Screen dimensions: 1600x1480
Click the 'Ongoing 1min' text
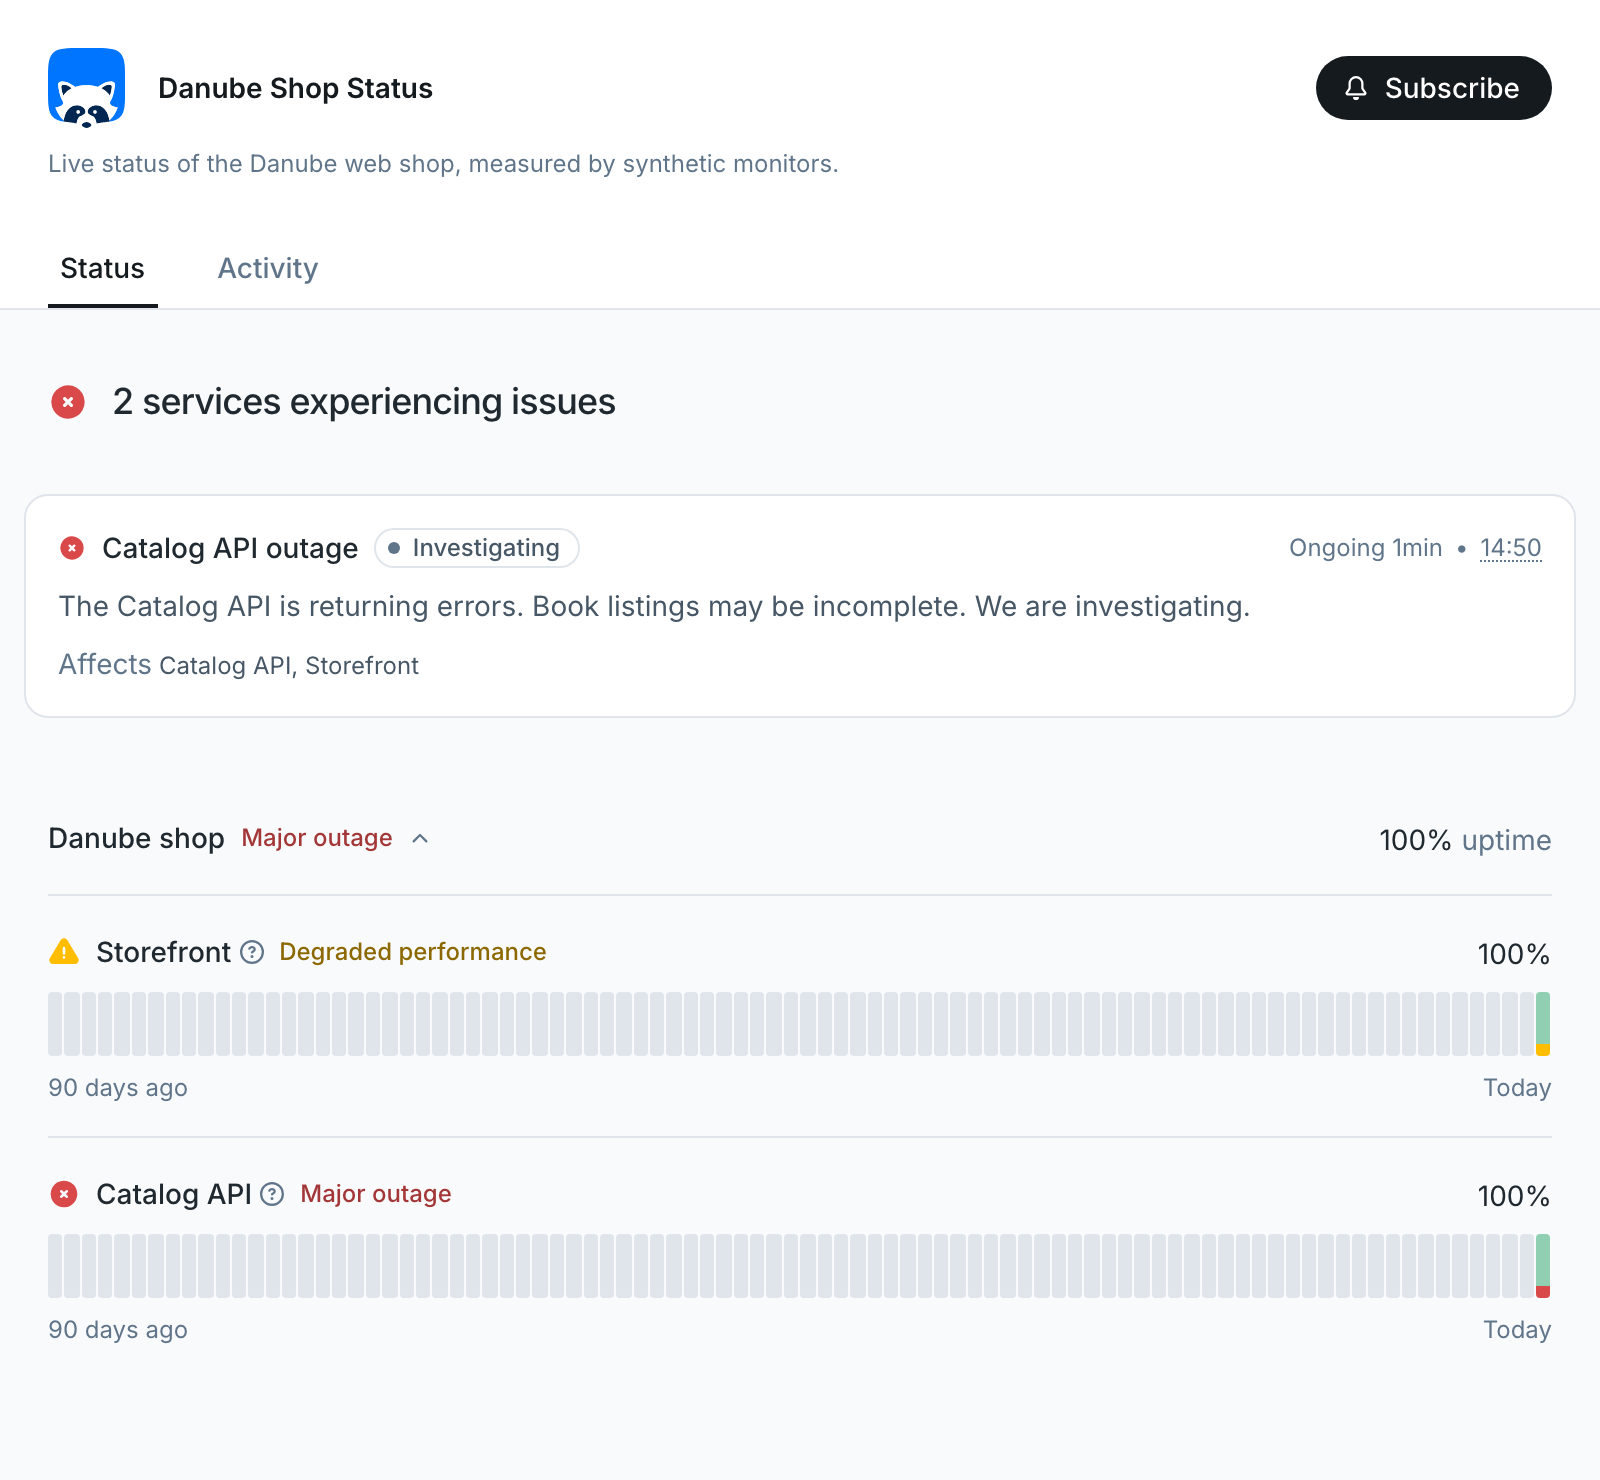click(x=1365, y=548)
